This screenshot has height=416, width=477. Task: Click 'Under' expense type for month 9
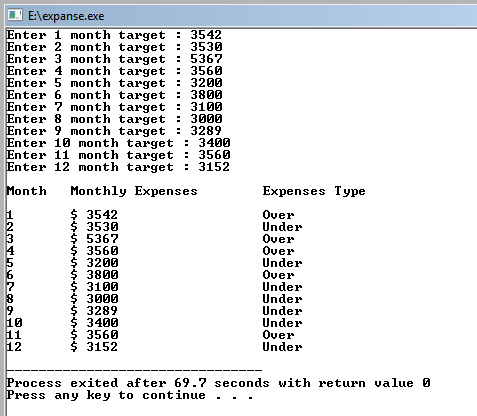pyautogui.click(x=282, y=311)
